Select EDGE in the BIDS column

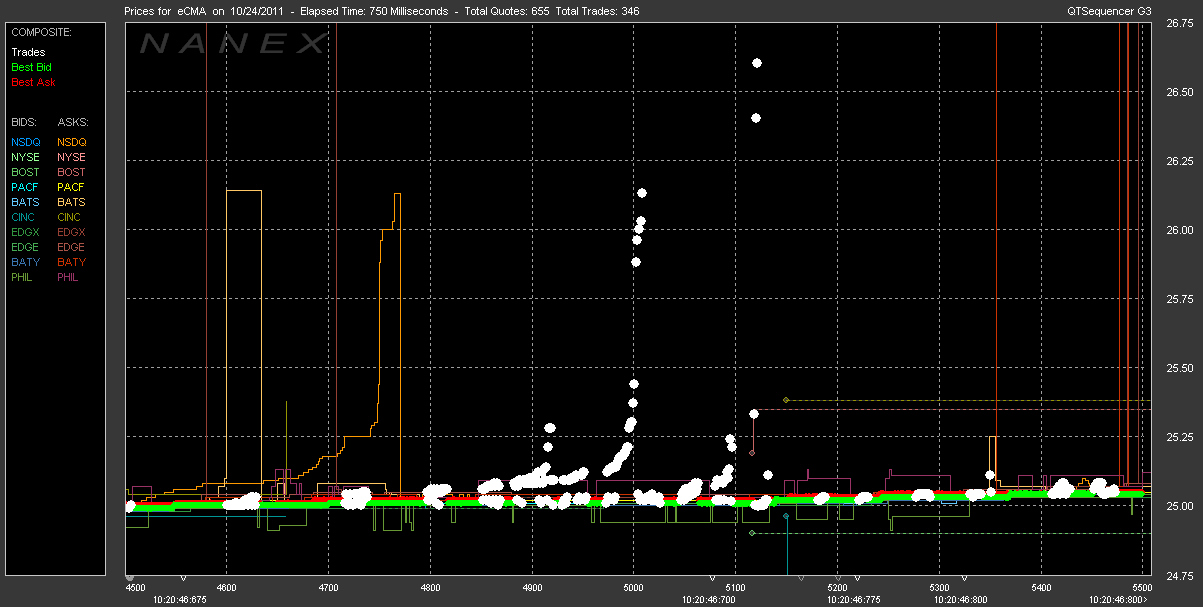(x=26, y=247)
